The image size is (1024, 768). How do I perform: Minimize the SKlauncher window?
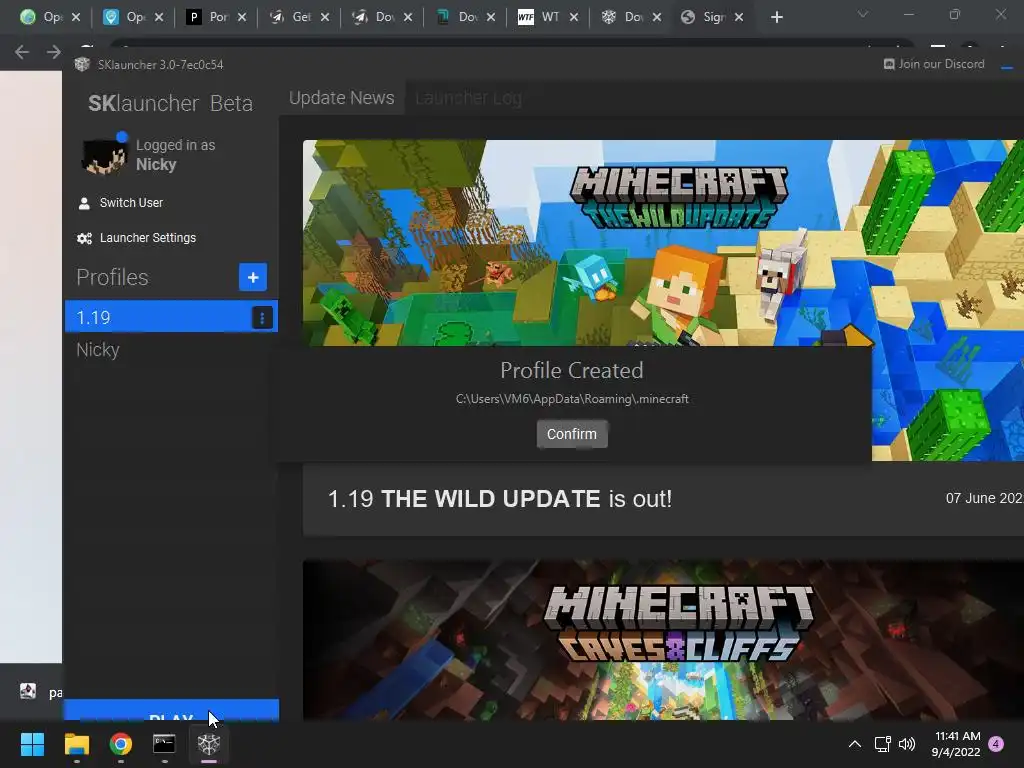click(x=1006, y=65)
